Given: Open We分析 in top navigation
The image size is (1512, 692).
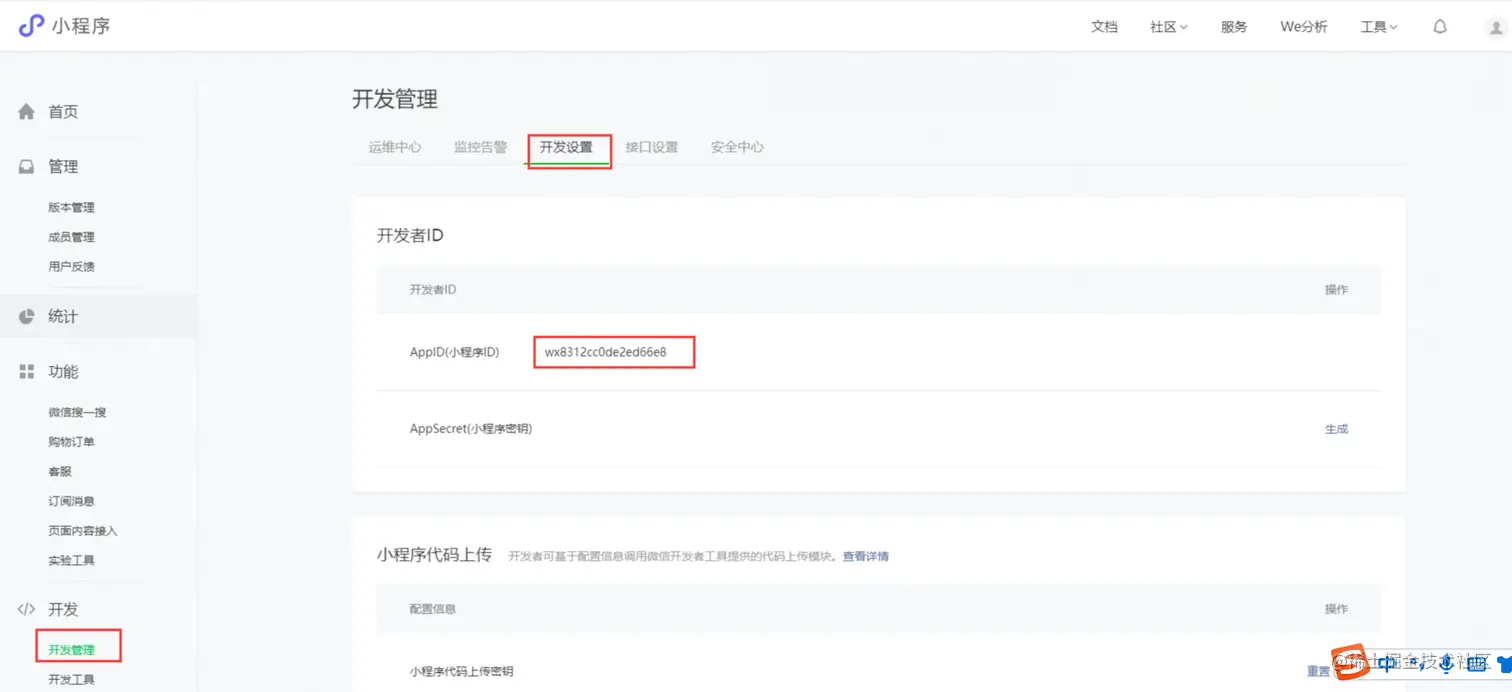Looking at the screenshot, I should coord(1304,27).
